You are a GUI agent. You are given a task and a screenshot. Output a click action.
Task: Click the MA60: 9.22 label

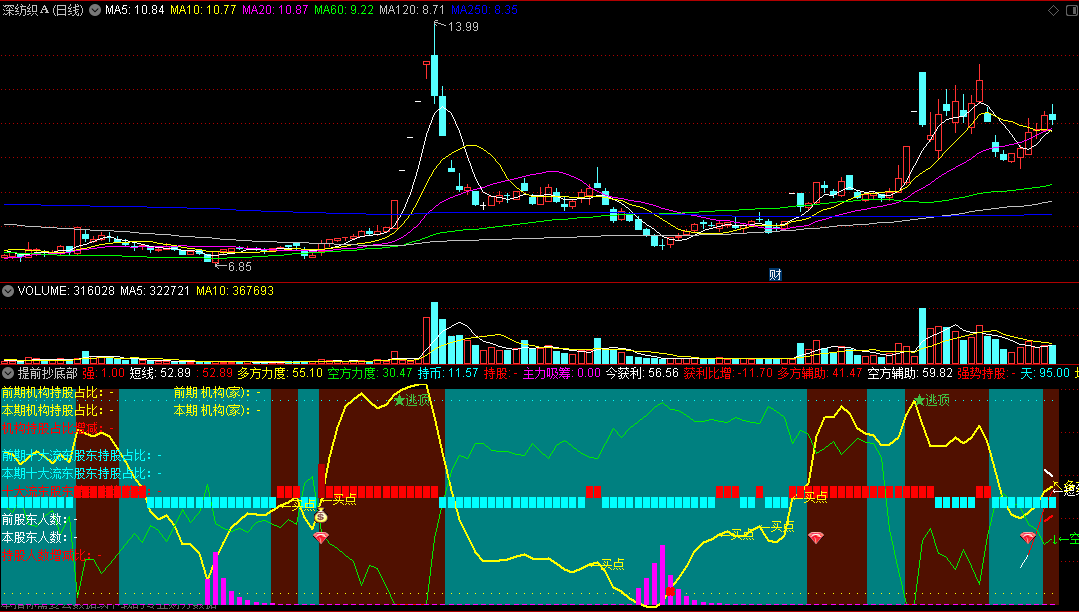343,10
